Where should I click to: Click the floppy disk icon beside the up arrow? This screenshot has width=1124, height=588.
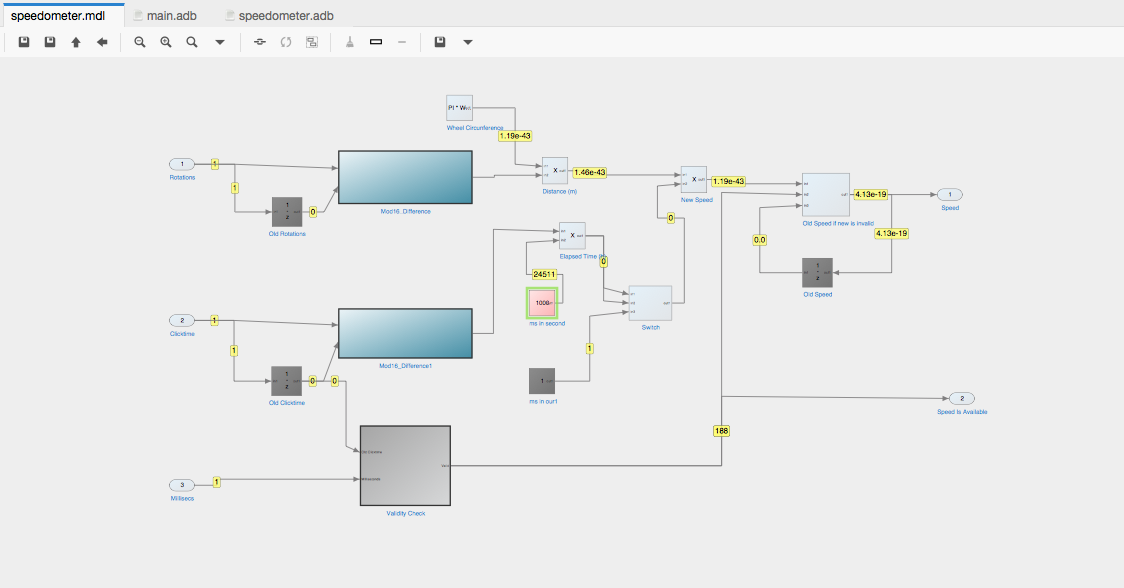point(49,42)
